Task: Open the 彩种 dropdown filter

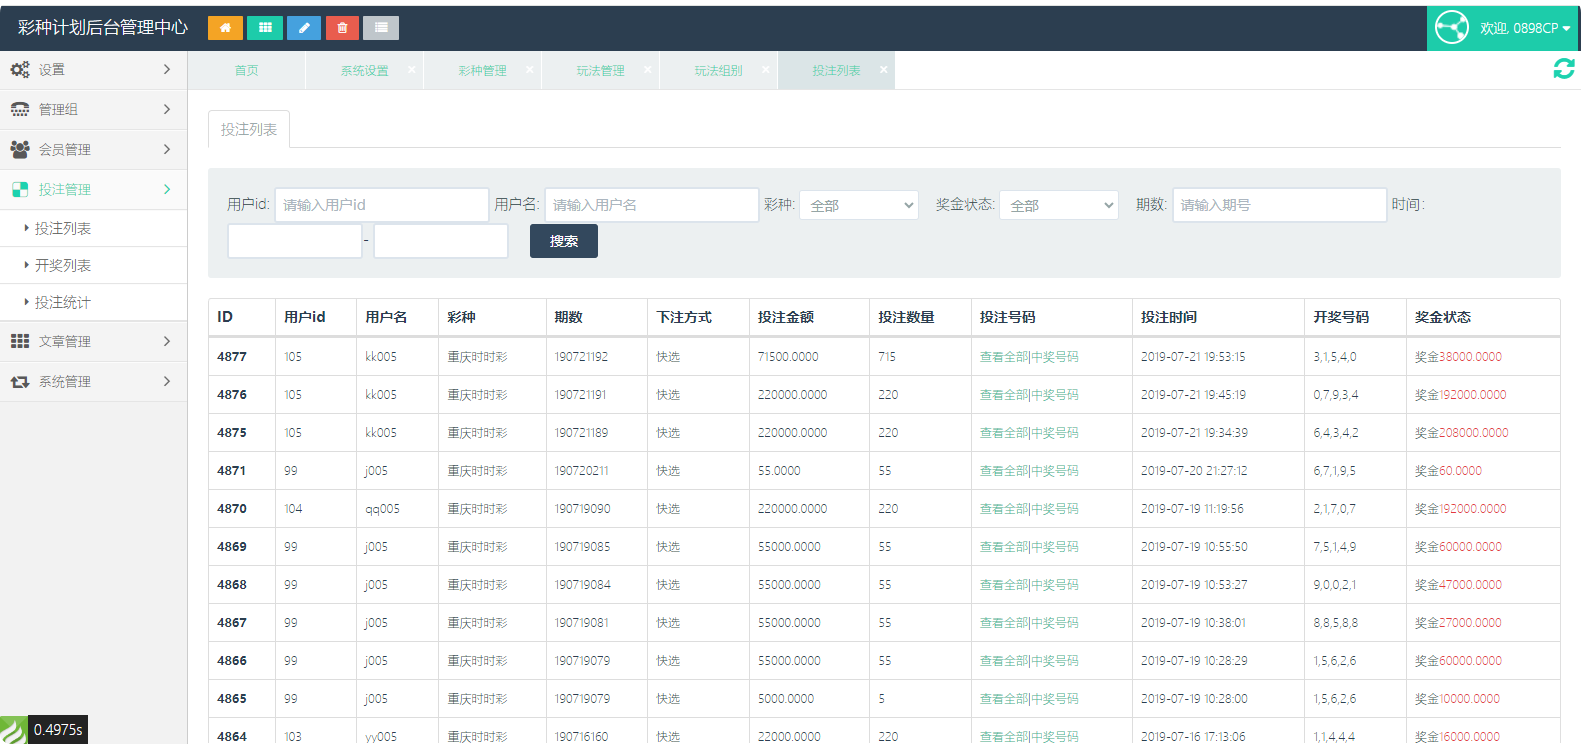Action: tap(858, 205)
